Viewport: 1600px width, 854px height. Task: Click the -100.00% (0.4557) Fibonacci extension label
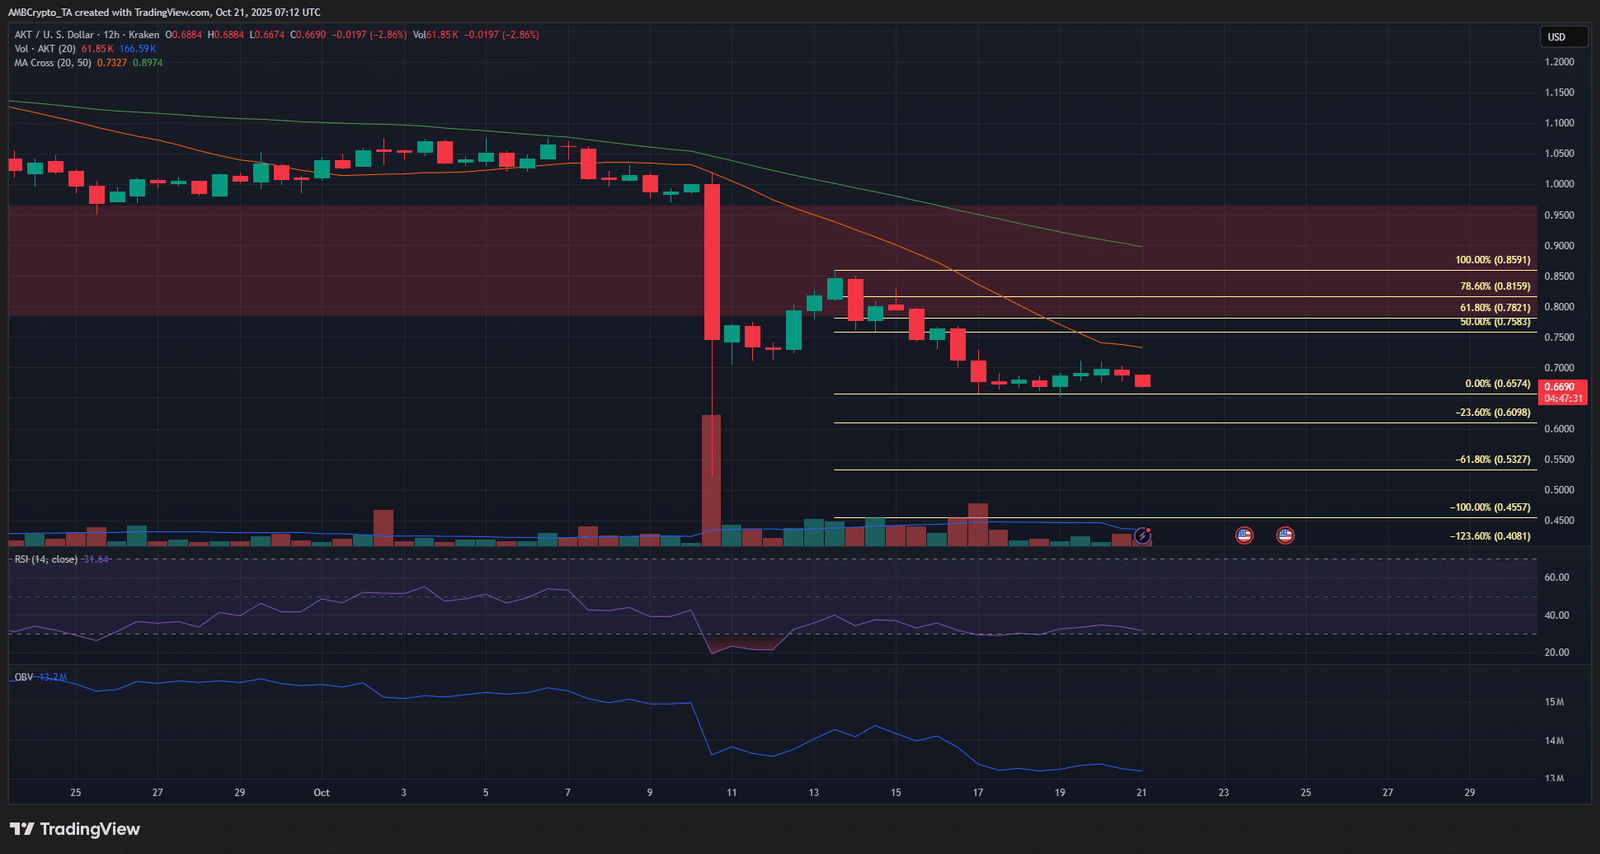1490,508
